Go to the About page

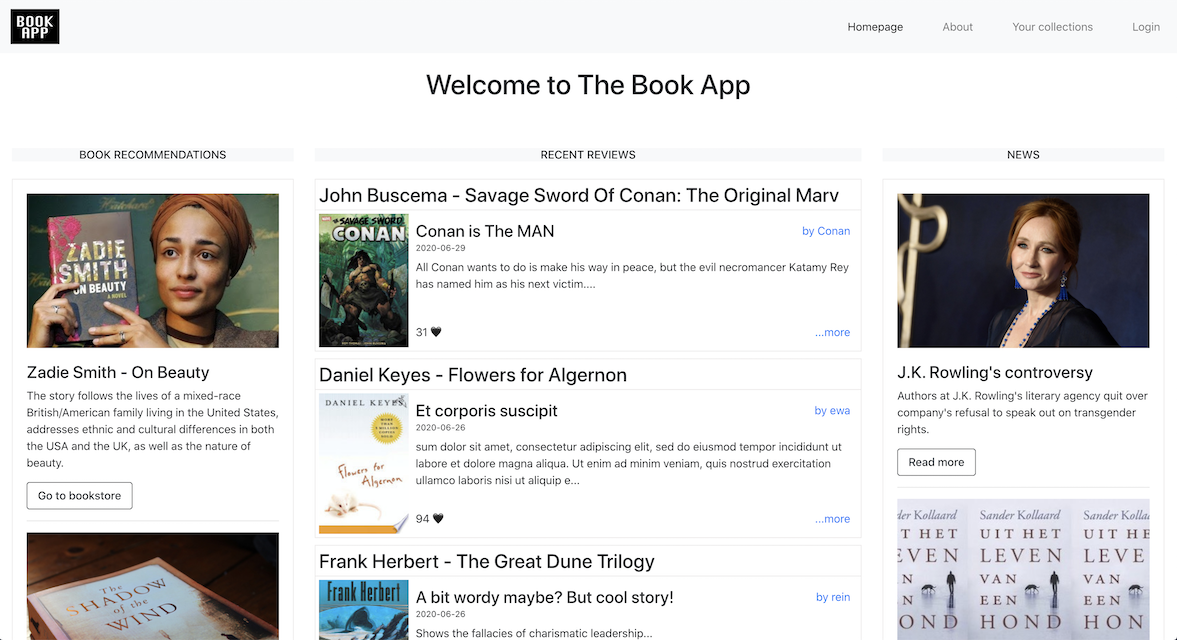point(957,27)
